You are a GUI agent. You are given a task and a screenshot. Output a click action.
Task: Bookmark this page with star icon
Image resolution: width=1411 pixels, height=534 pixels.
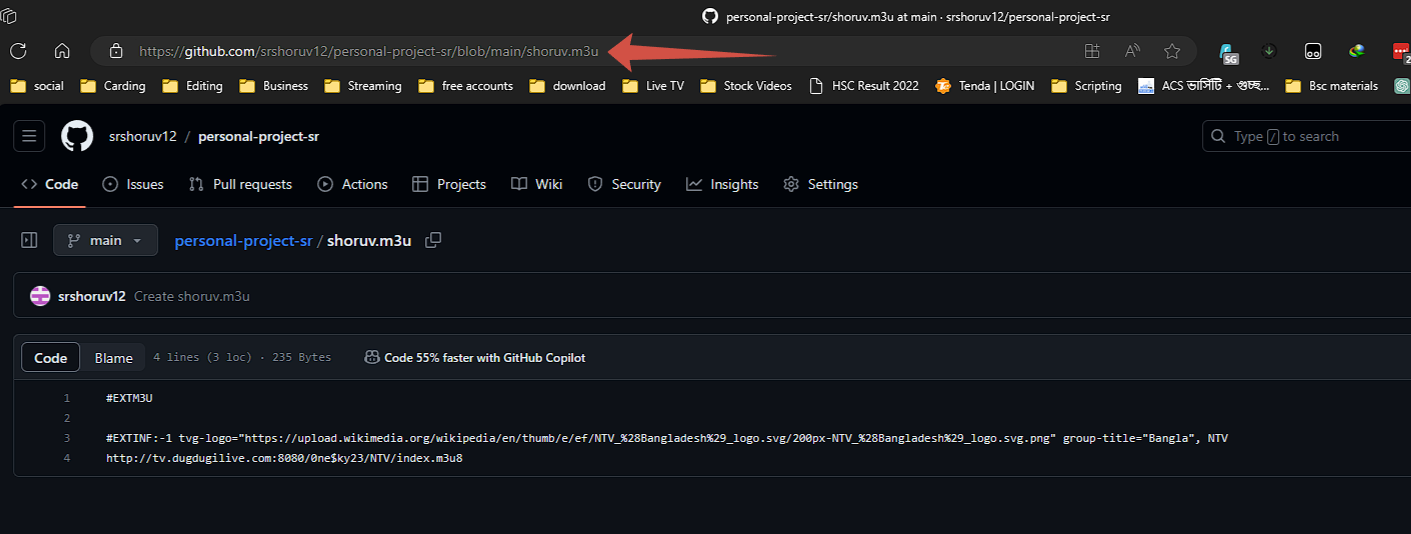(1172, 51)
